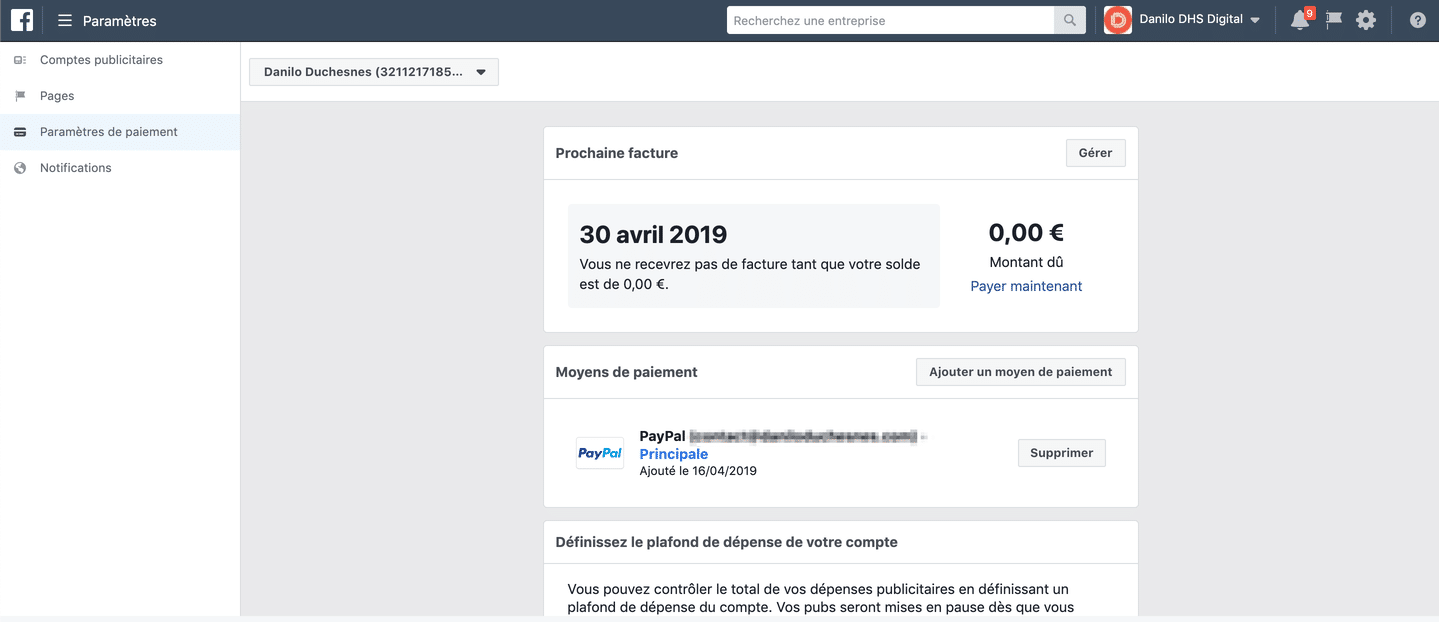The image size is (1439, 622).
Task: Open Comptes publicitaires in the sidebar
Action: click(x=120, y=60)
